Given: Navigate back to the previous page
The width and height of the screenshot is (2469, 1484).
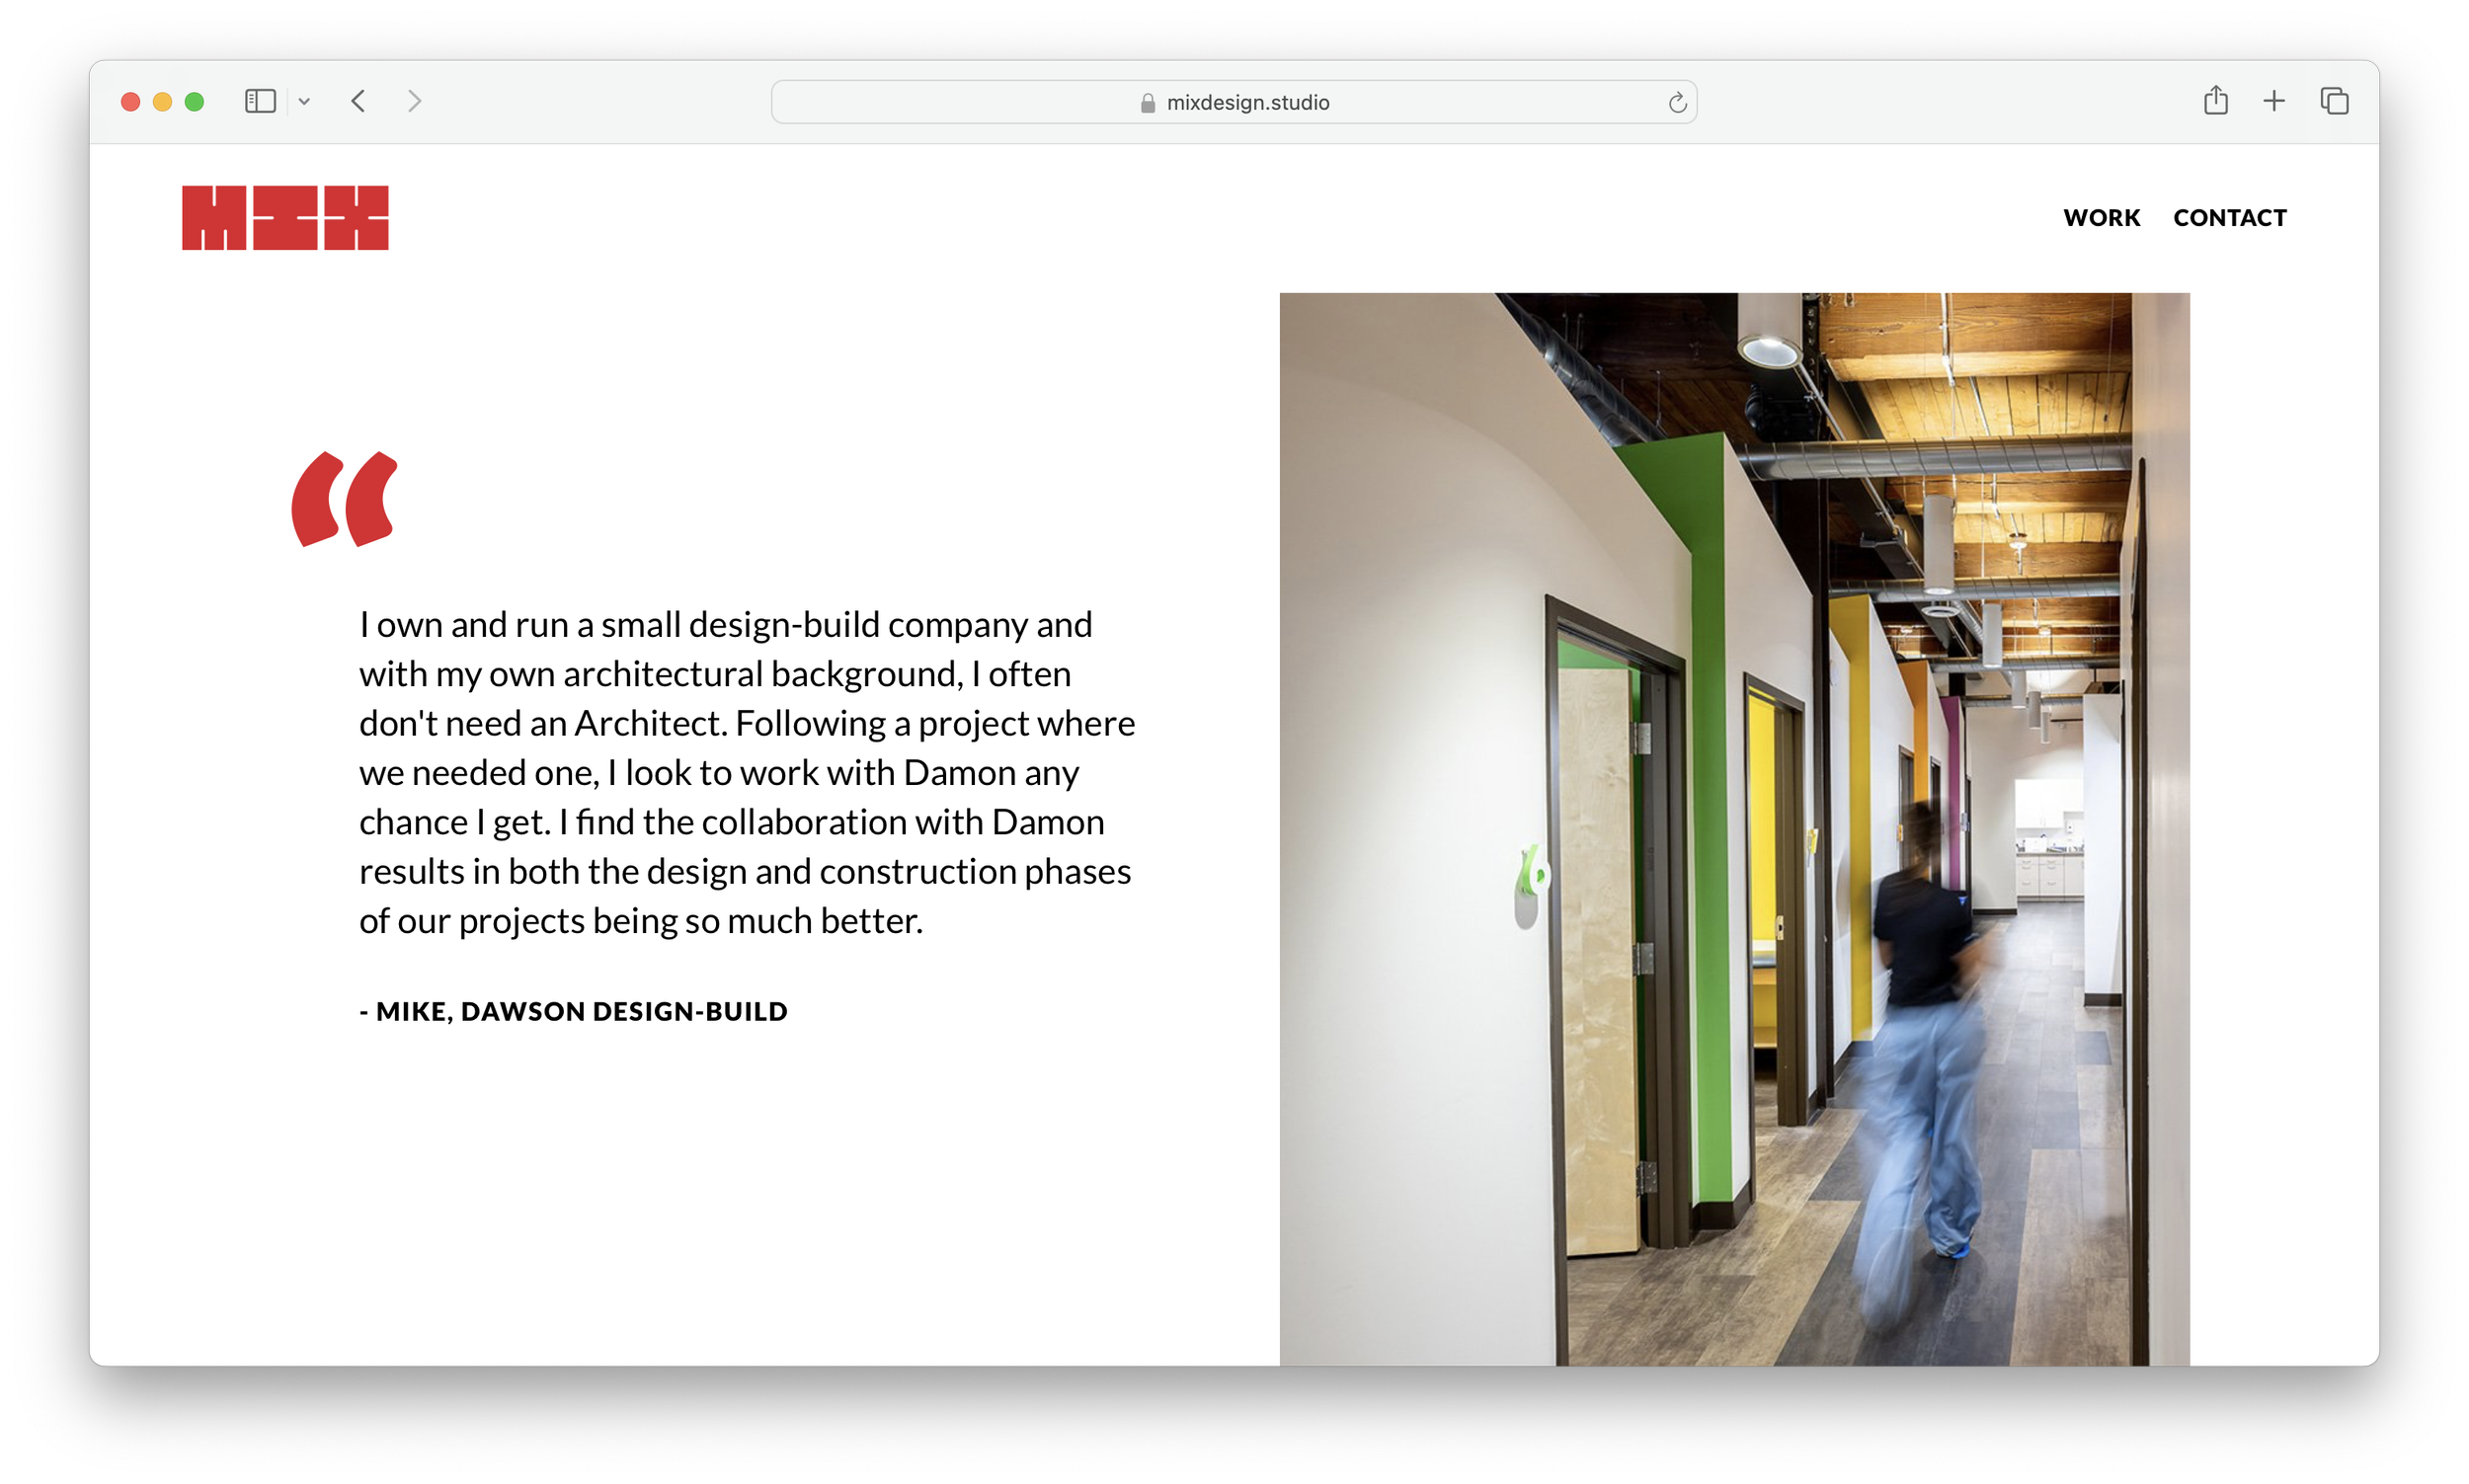Looking at the screenshot, I should click(x=359, y=101).
